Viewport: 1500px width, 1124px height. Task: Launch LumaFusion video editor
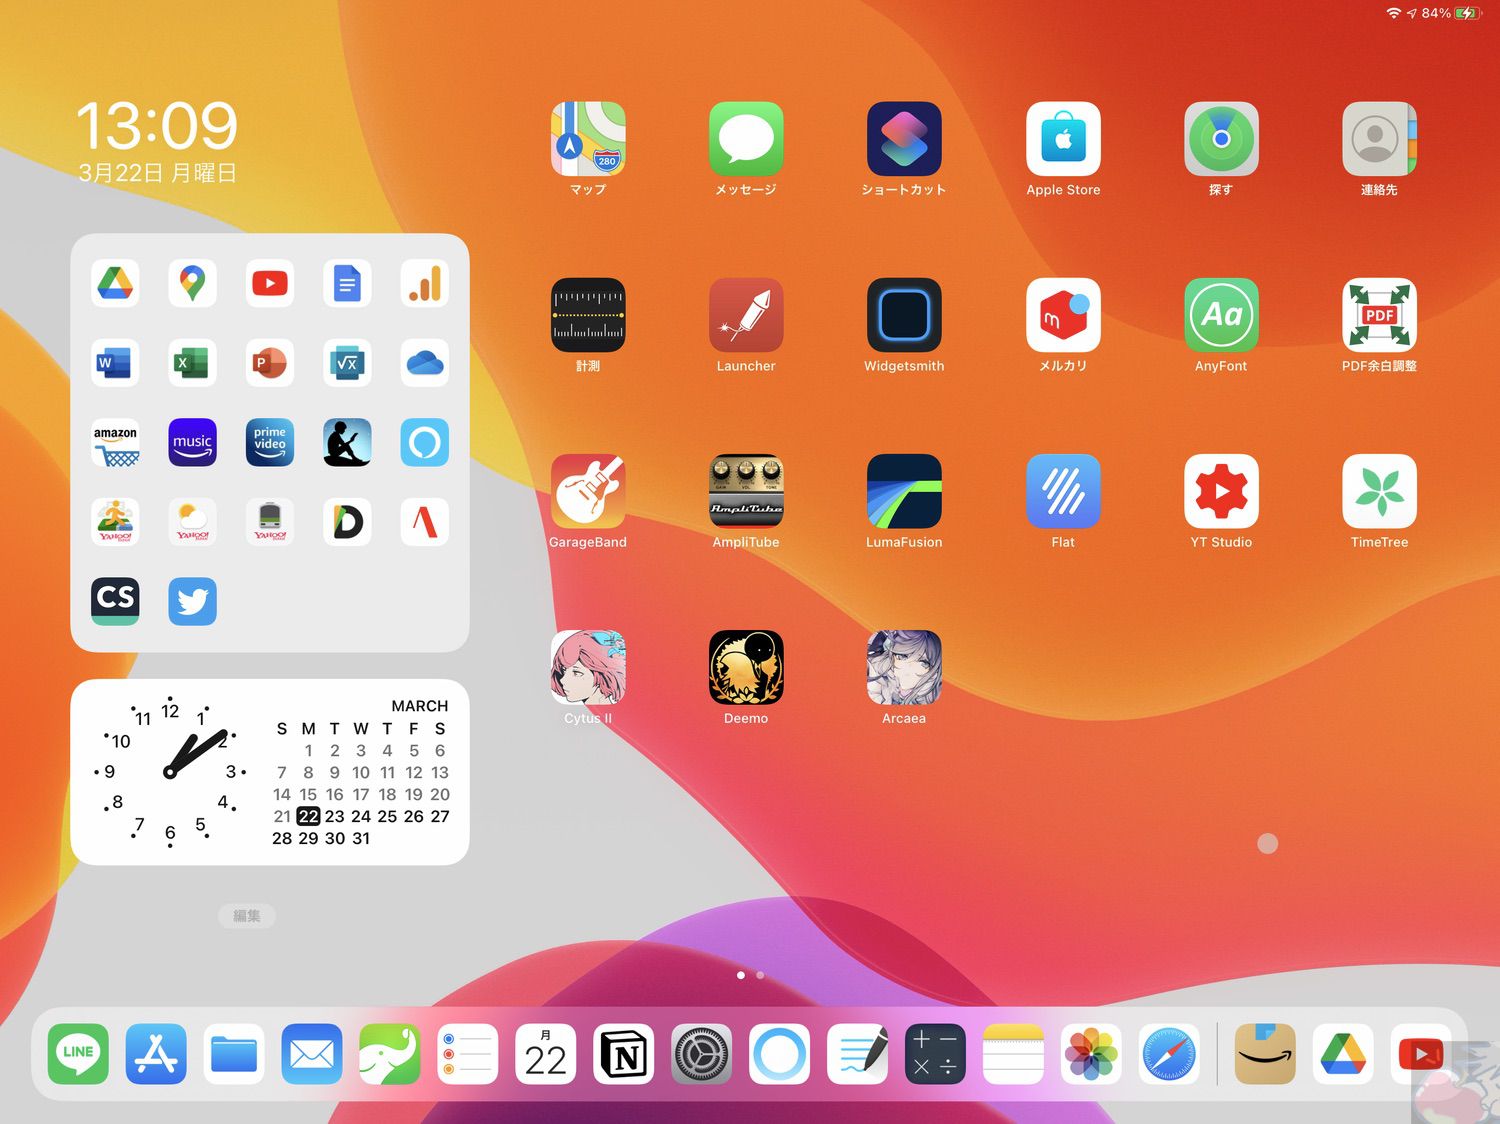[904, 491]
